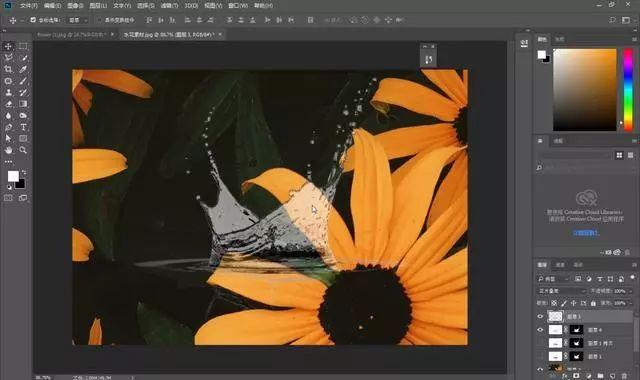Select the Rectangle shape tool
This screenshot has height=380, width=640.
point(23,138)
